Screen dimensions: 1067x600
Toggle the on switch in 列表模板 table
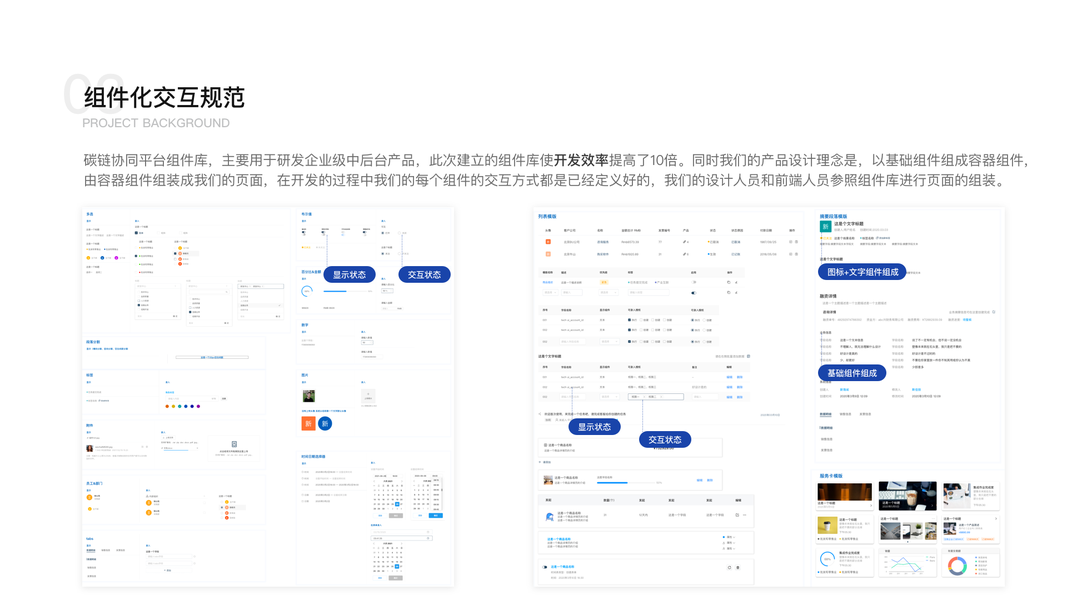[693, 293]
